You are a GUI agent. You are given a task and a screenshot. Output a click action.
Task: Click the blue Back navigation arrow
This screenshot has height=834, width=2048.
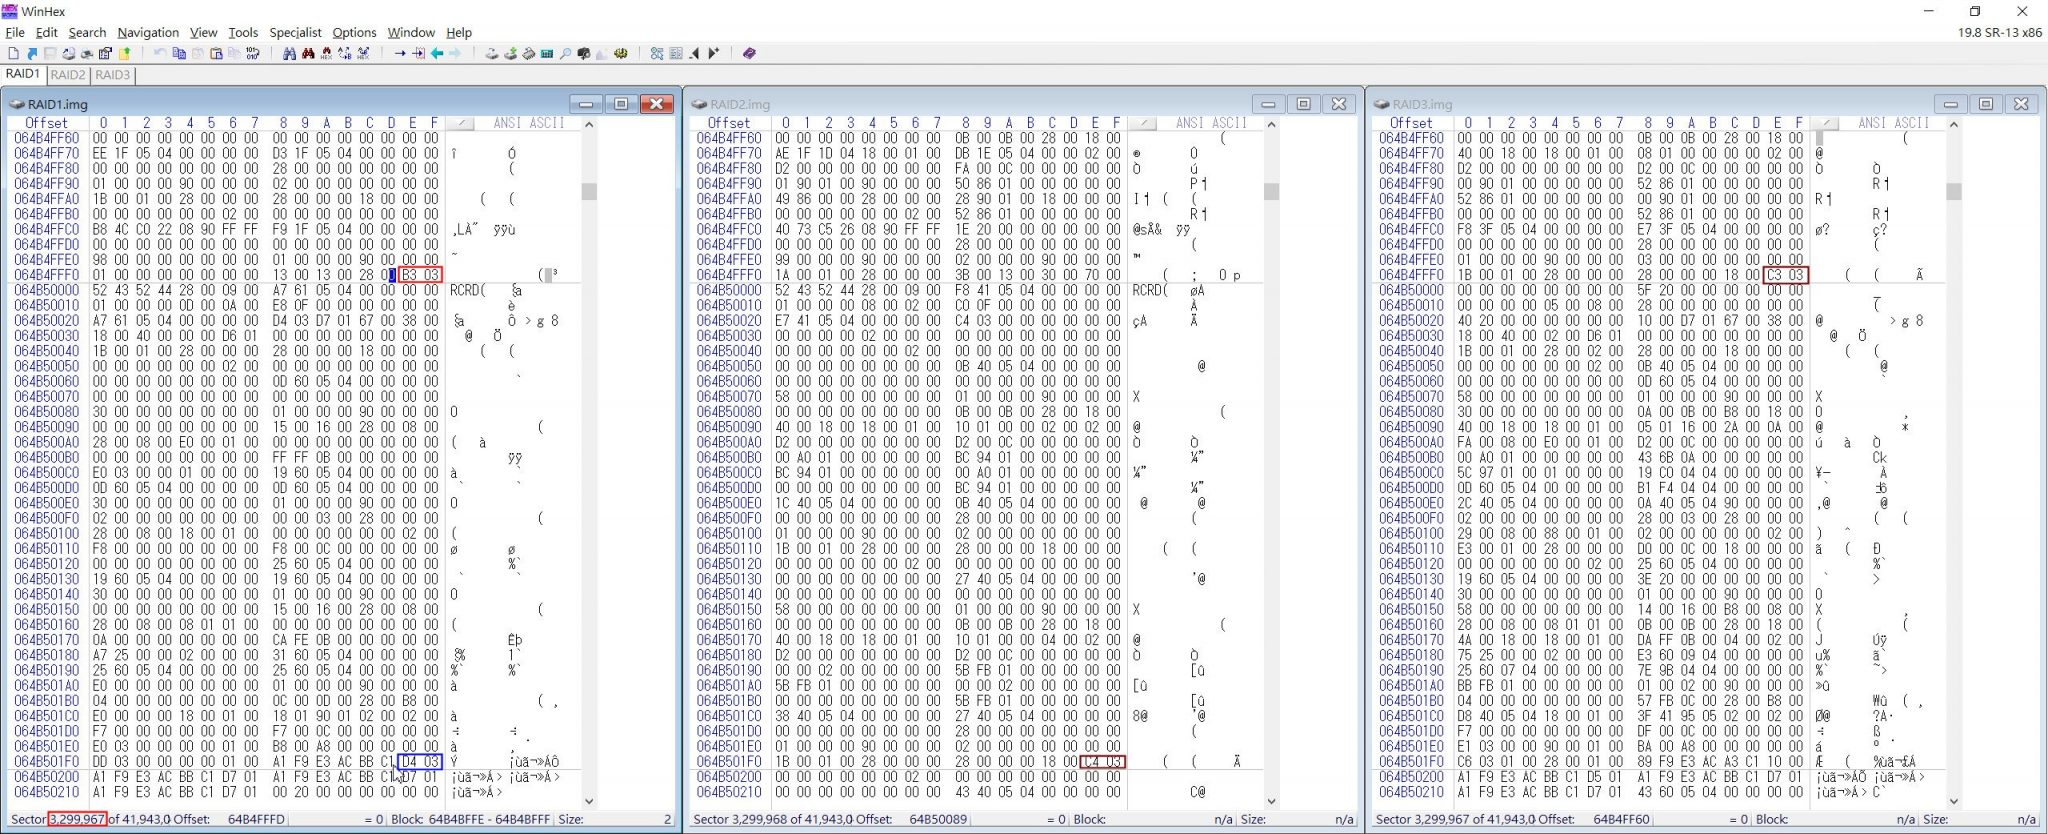tap(437, 54)
